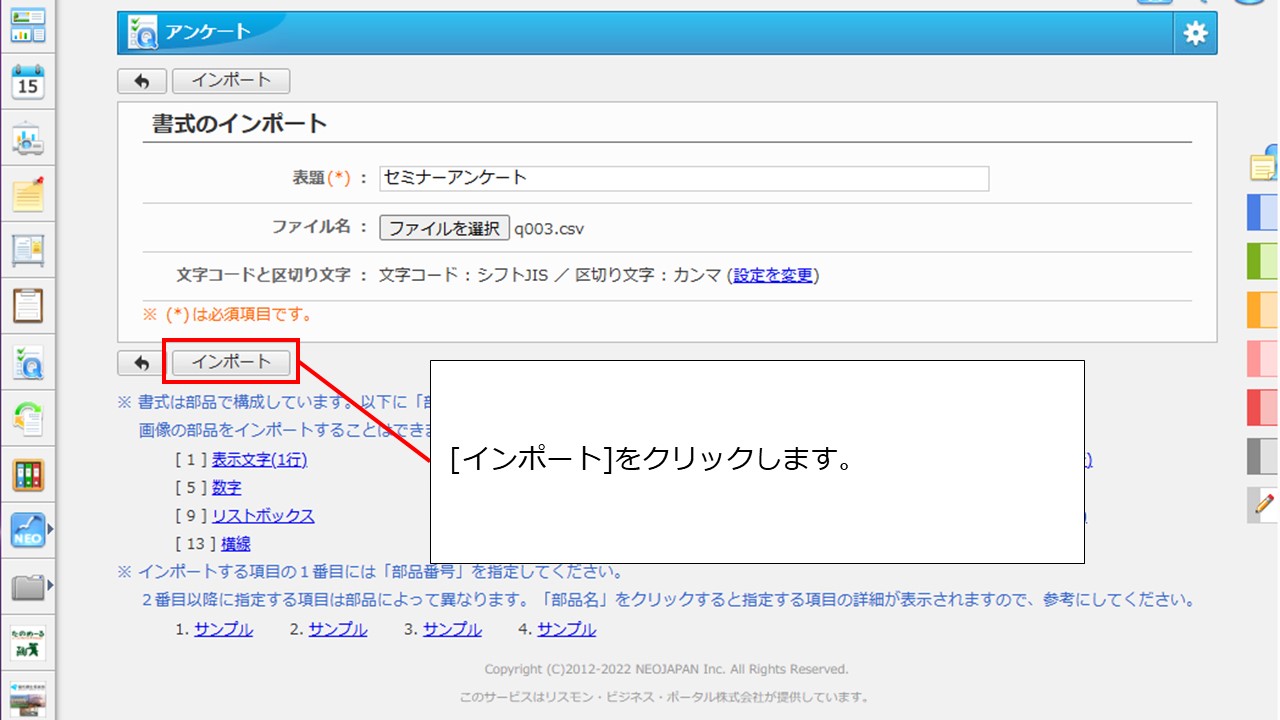Open the 設定を変更 link
This screenshot has height=720, width=1280.
[x=773, y=276]
